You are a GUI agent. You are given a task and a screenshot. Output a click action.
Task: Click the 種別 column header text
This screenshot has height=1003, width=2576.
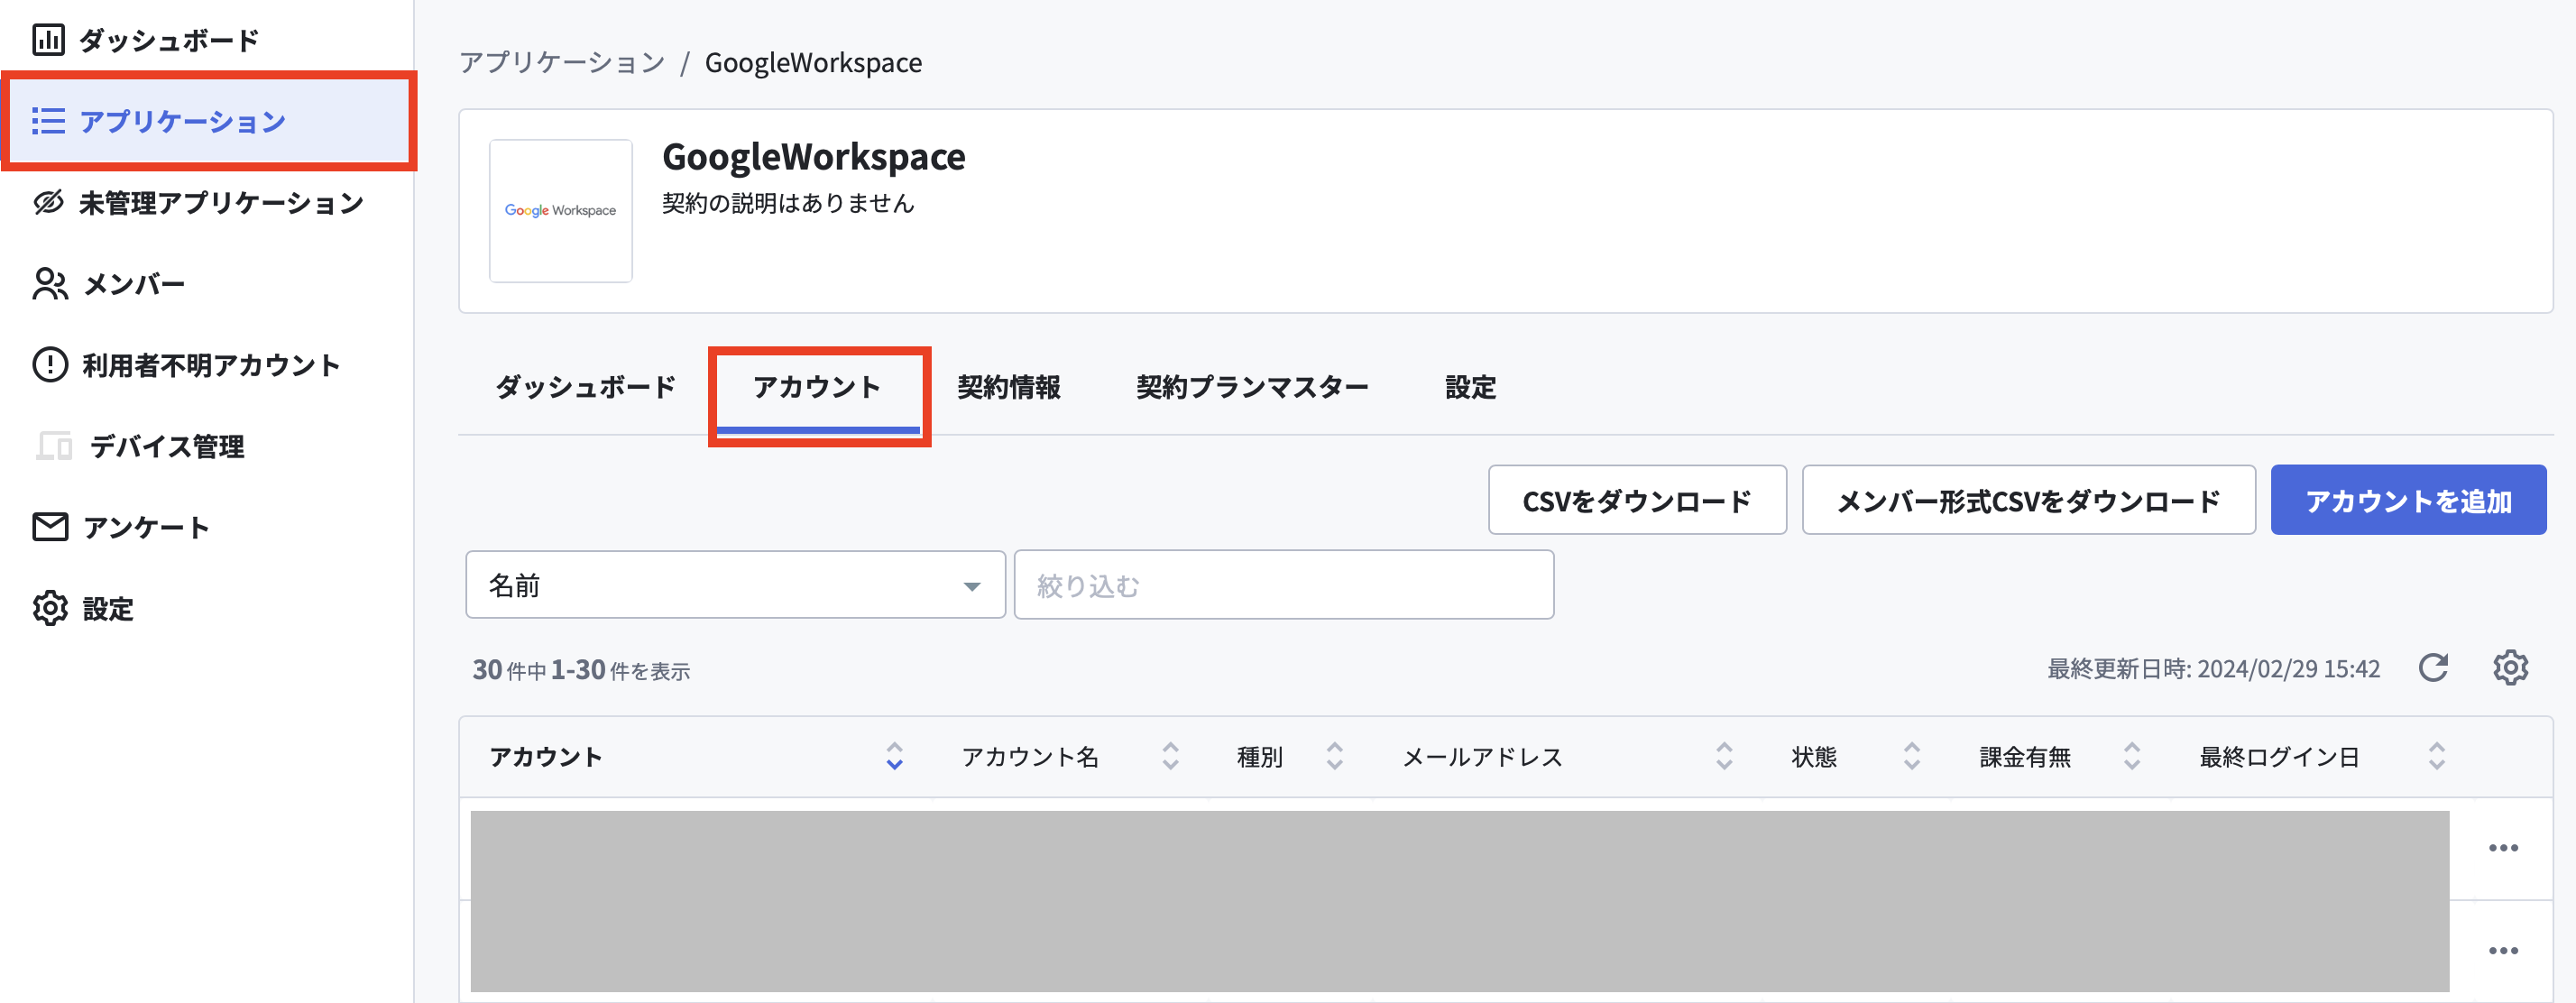pyautogui.click(x=1260, y=757)
